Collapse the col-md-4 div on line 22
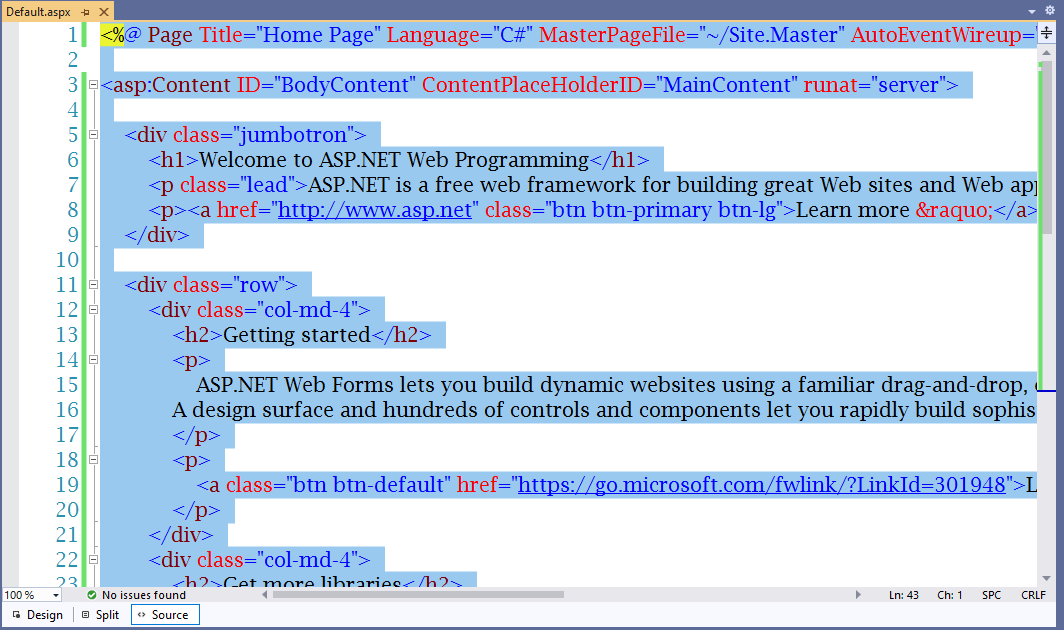 (x=94, y=559)
